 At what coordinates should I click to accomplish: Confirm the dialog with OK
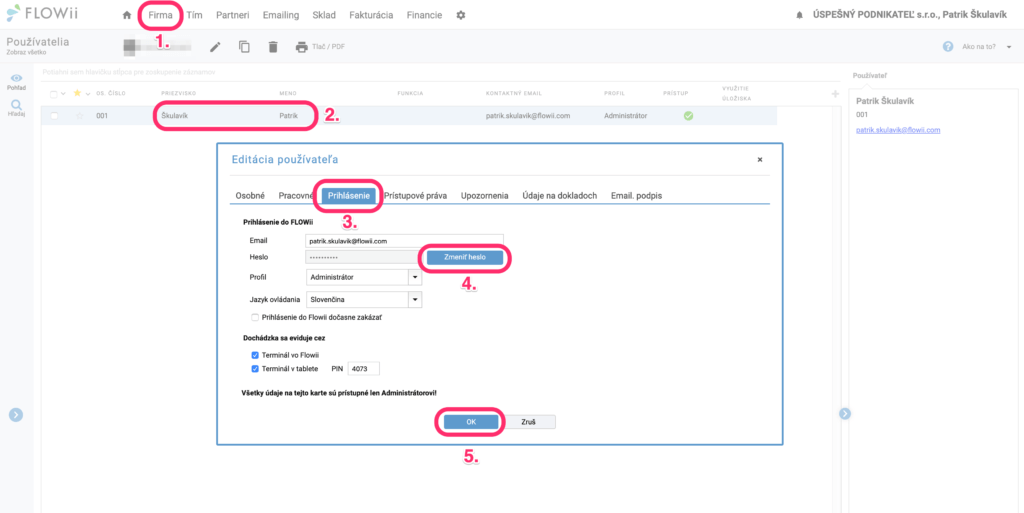pyautogui.click(x=471, y=422)
